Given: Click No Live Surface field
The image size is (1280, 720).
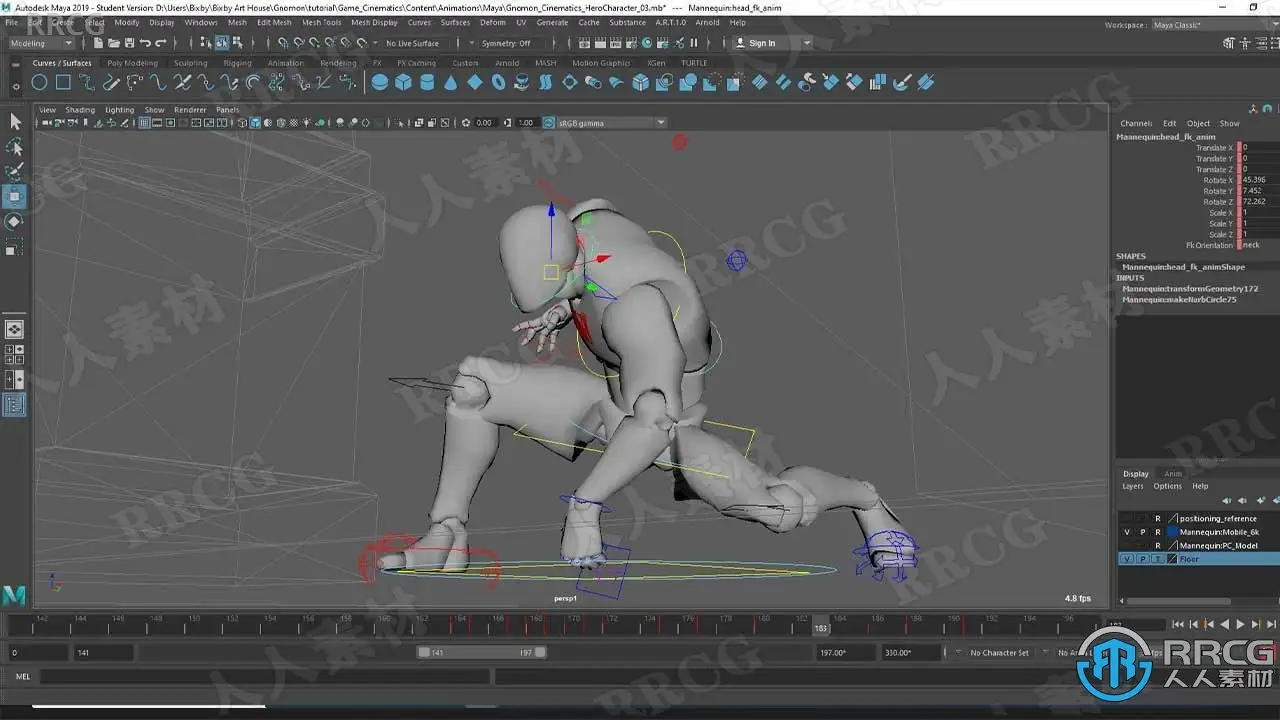Looking at the screenshot, I should tap(413, 43).
